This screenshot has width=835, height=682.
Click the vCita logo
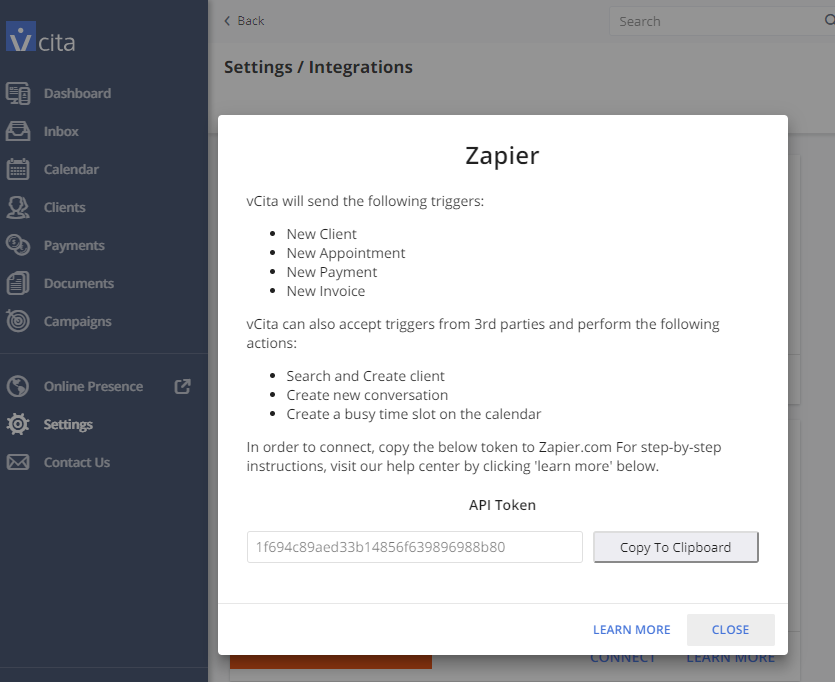click(40, 37)
